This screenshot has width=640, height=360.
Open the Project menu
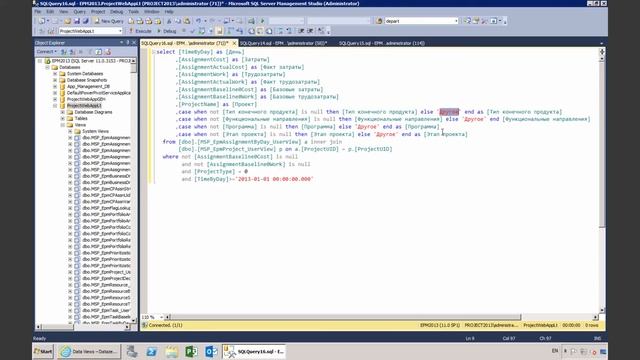click(x=98, y=12)
